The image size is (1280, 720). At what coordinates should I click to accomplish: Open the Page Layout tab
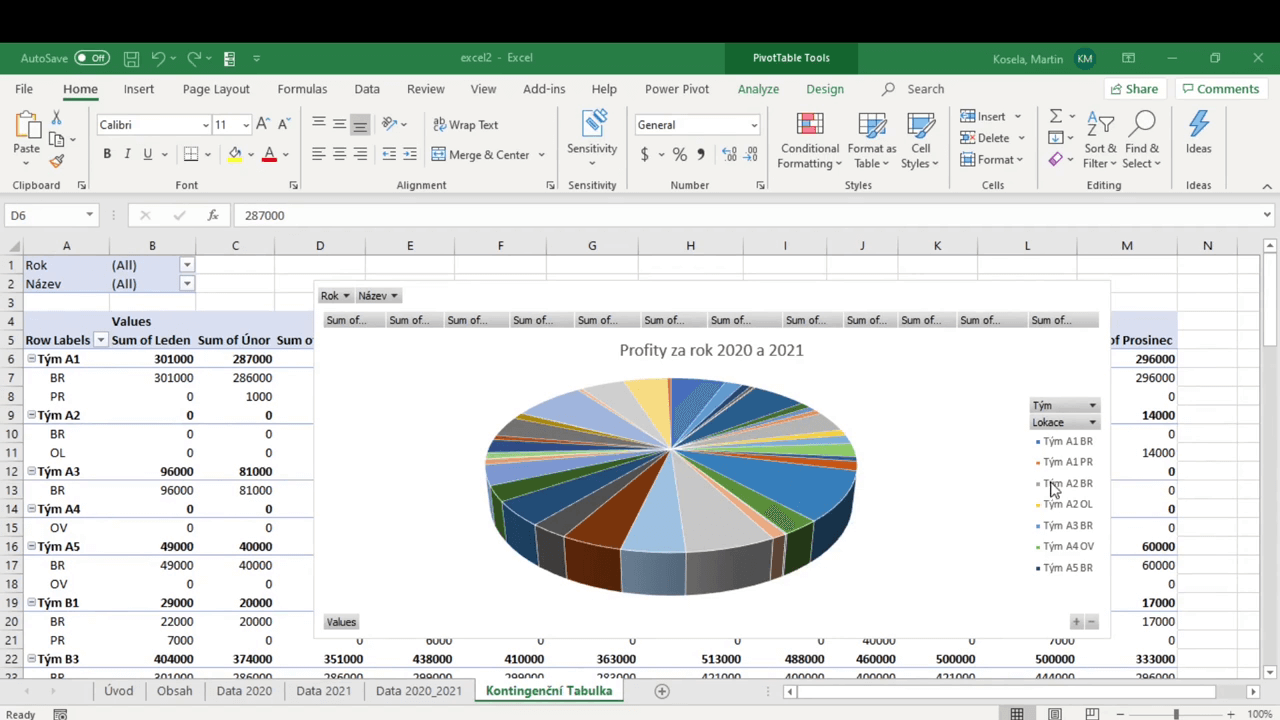pyautogui.click(x=216, y=89)
